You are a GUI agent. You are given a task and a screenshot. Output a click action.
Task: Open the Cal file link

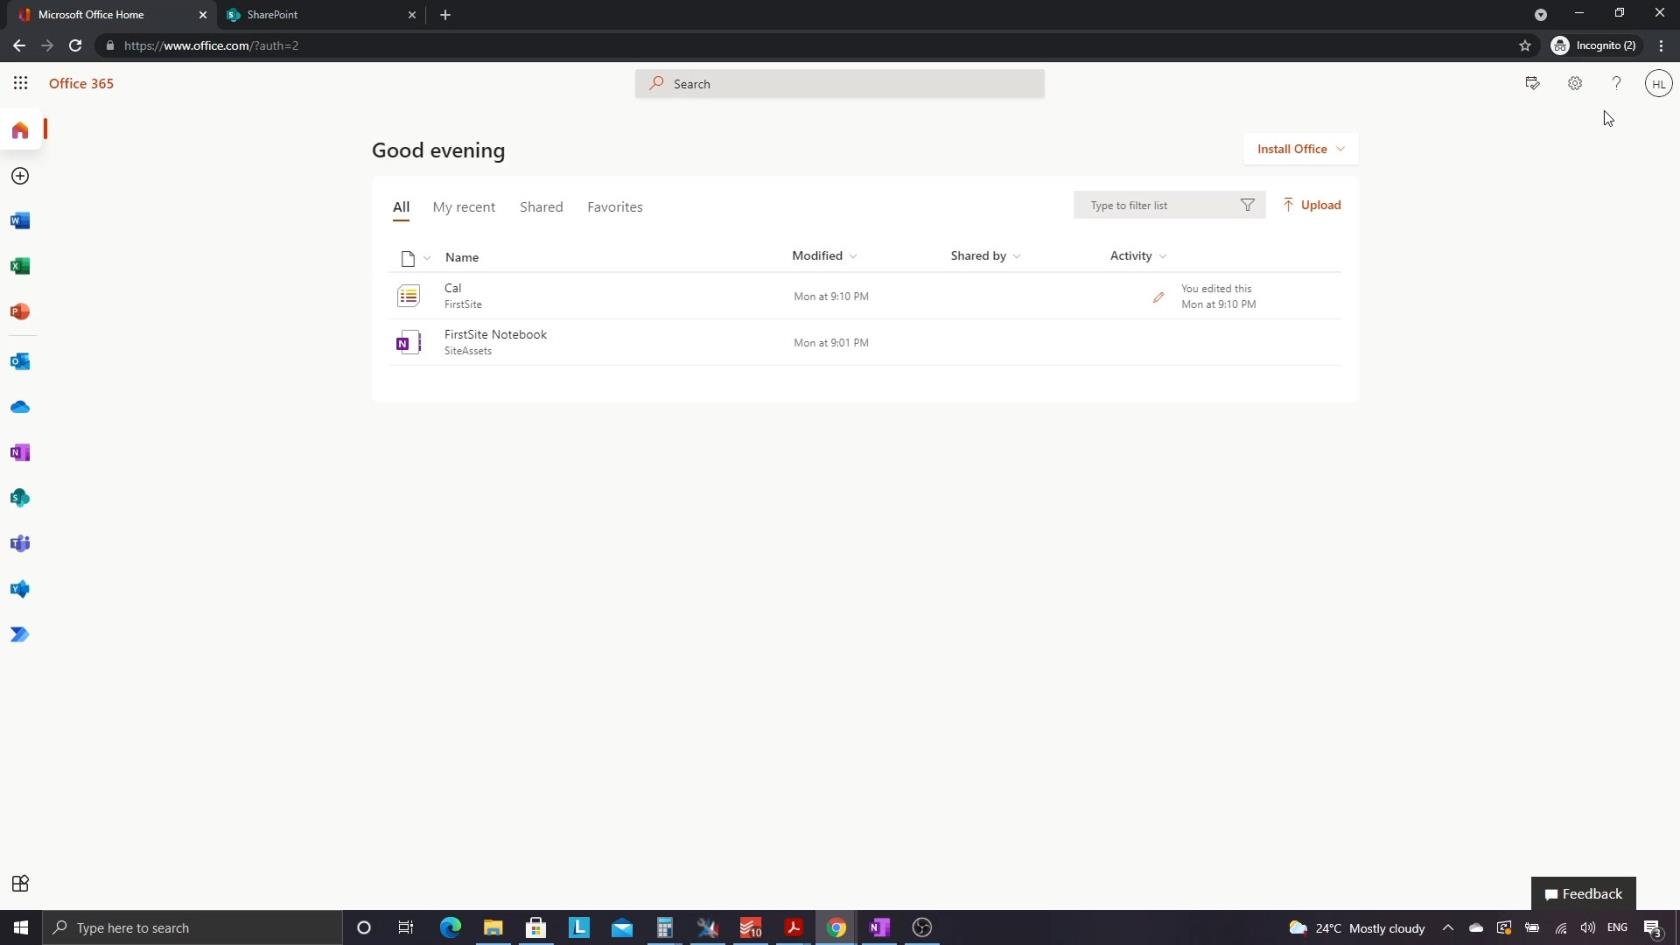coord(453,288)
